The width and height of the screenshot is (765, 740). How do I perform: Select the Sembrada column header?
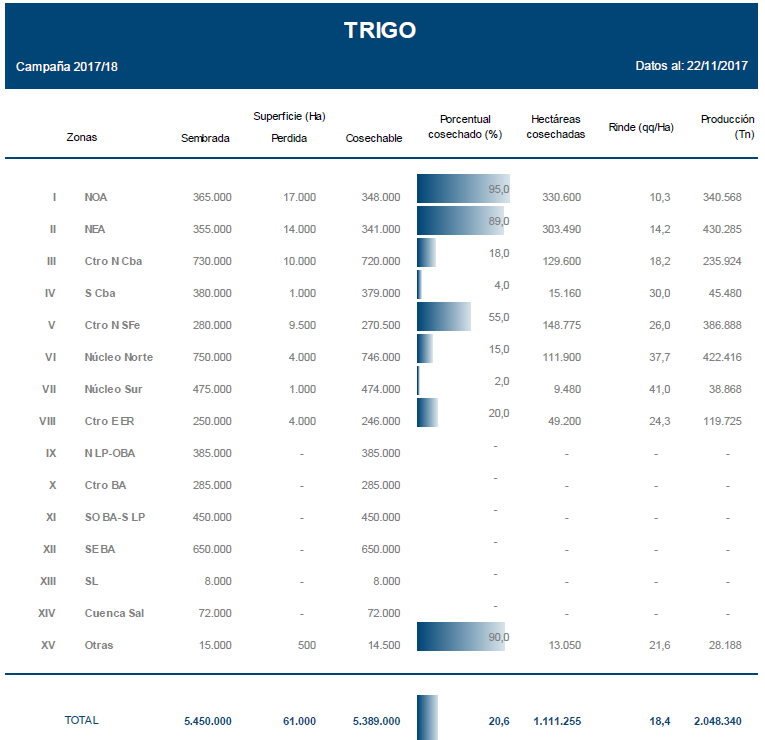[205, 139]
